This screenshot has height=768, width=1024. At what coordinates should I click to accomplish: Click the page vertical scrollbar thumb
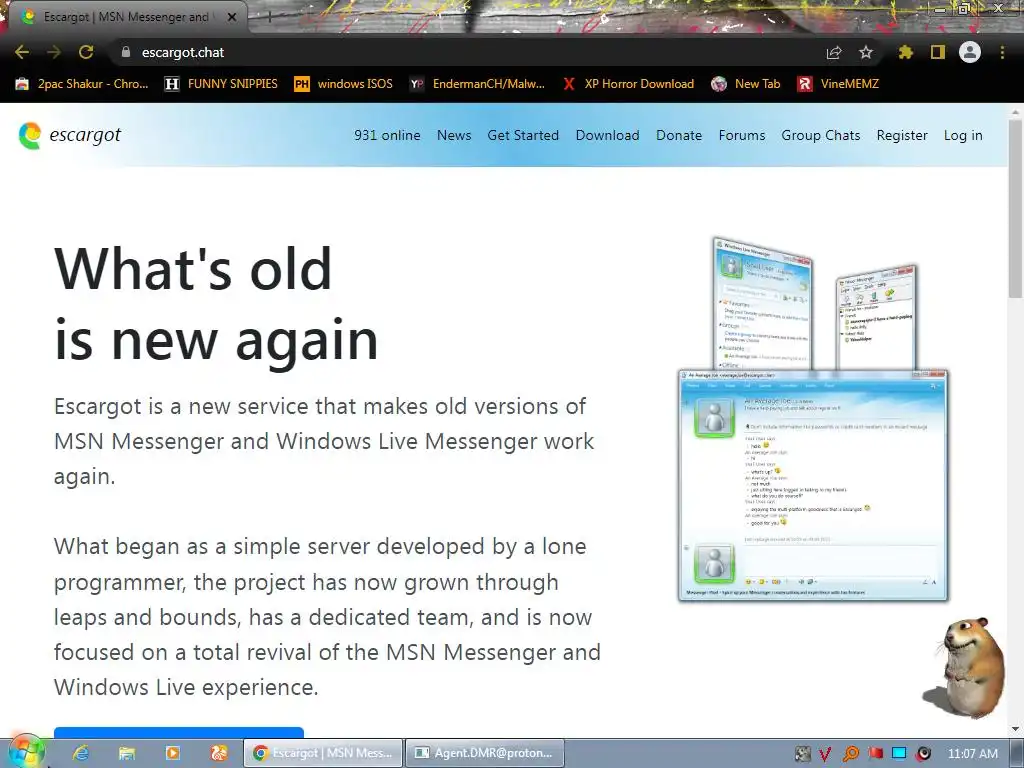pos(1016,209)
